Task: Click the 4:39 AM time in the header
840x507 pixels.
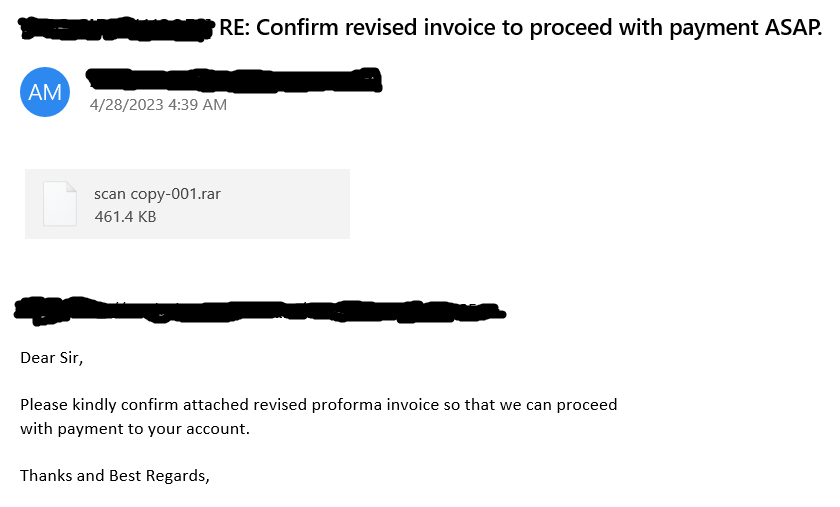Action: tap(200, 104)
